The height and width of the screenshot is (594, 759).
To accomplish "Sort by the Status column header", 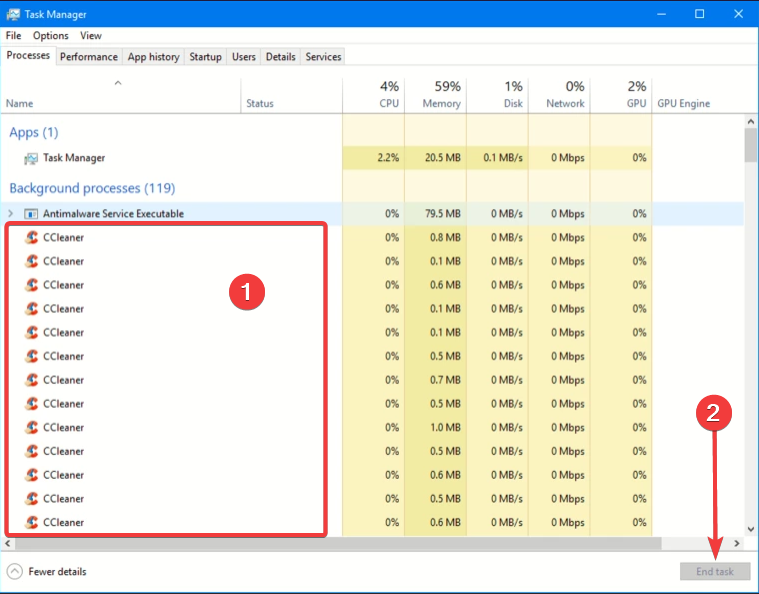I will (x=291, y=96).
